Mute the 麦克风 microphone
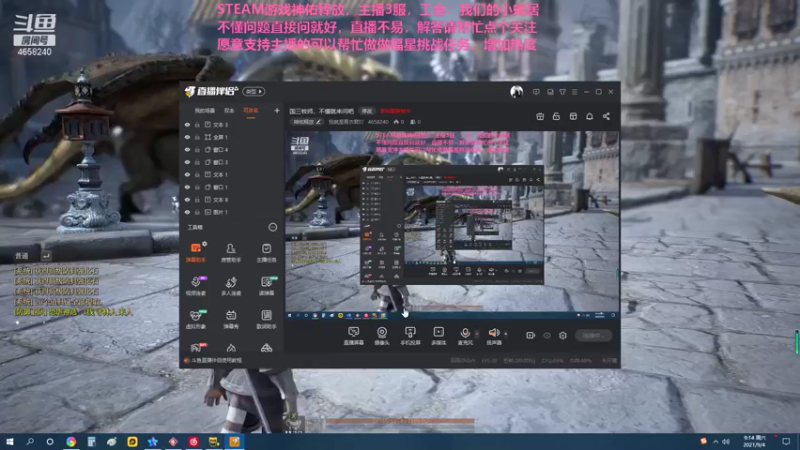This screenshot has width=800, height=450. [465, 336]
